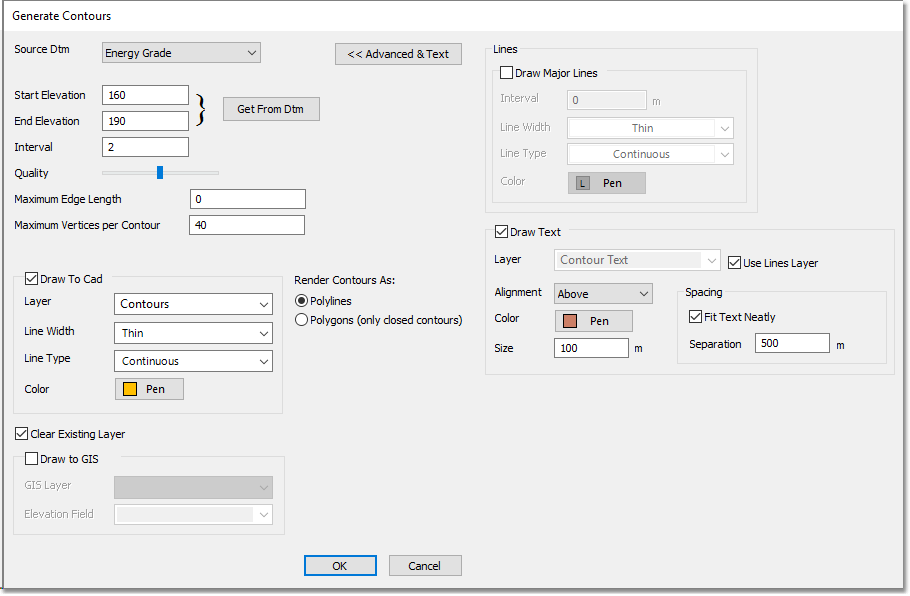Viewport: 910px width, 596px height.
Task: Click the Maximum Edge Length field
Action: click(x=248, y=199)
